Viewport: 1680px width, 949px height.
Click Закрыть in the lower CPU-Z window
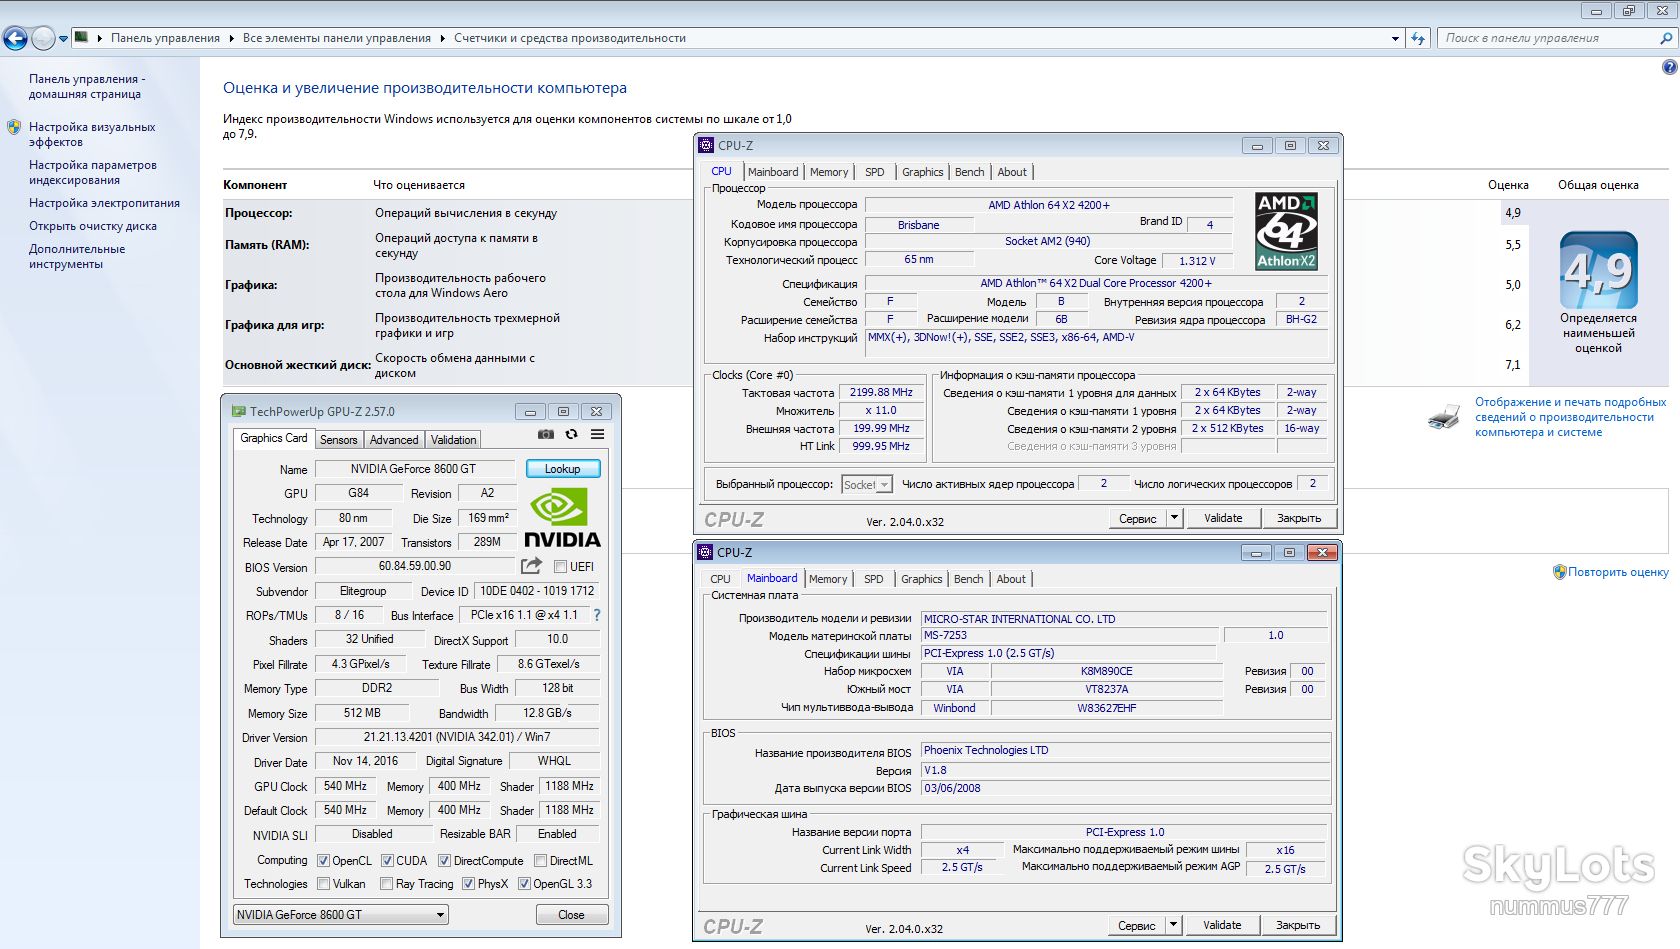(x=1298, y=925)
